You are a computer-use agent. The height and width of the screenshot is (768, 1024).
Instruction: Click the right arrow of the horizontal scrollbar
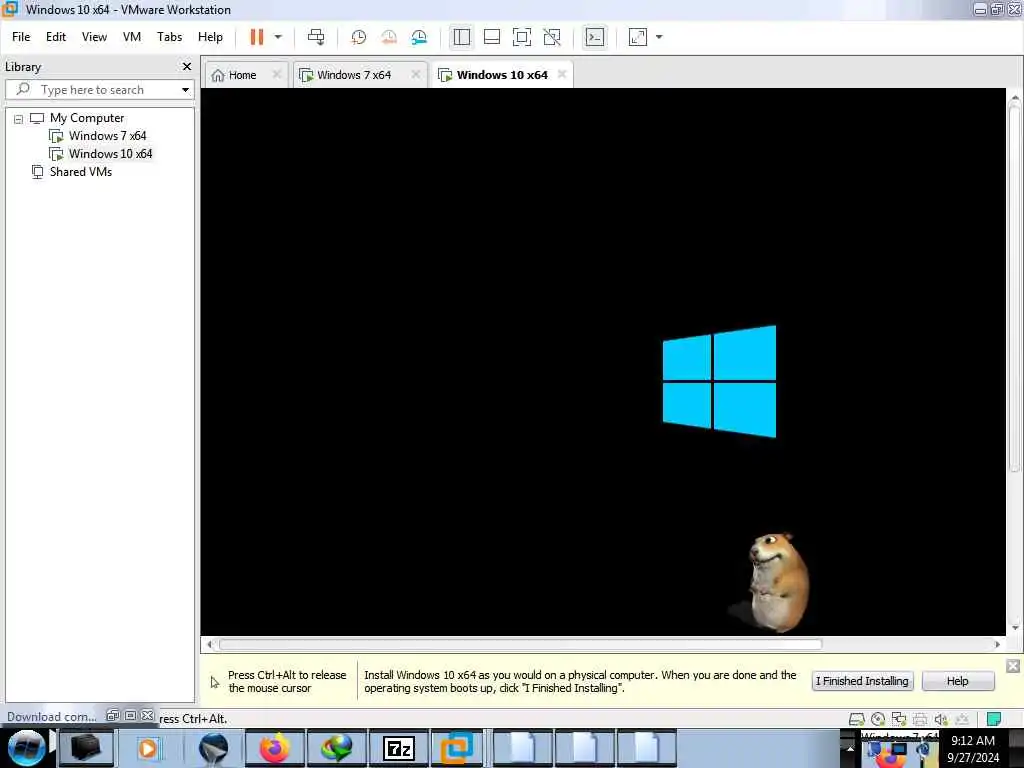tap(997, 645)
